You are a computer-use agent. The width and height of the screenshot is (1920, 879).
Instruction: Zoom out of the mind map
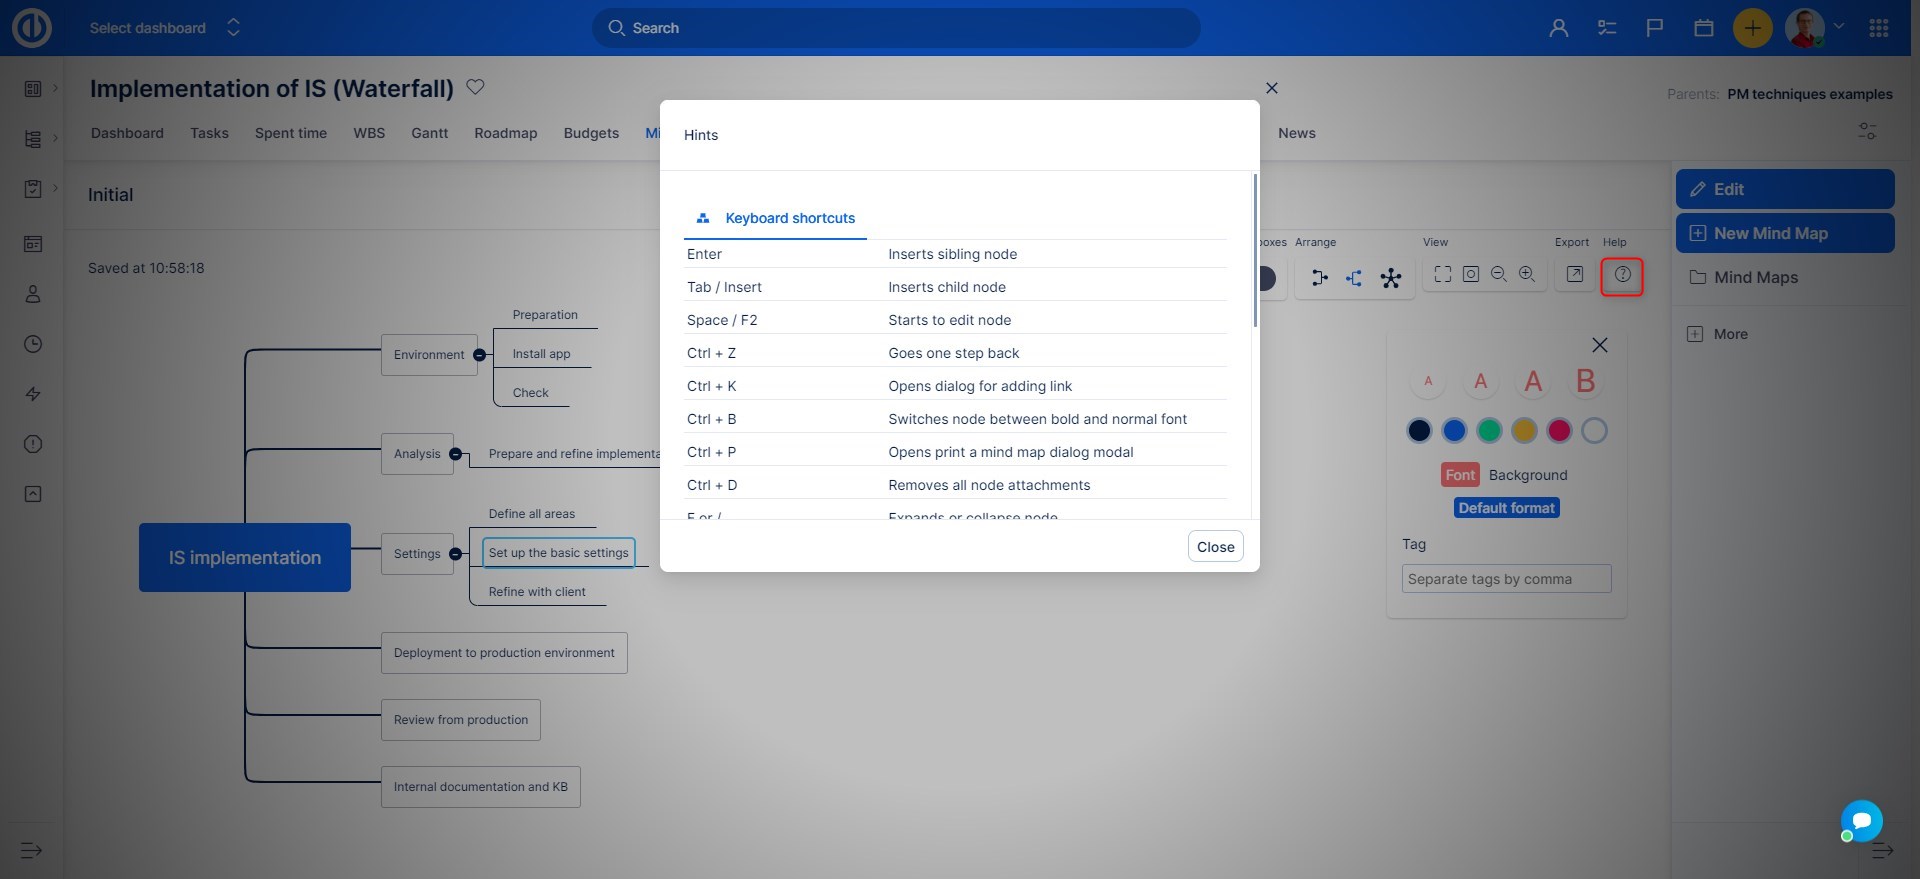pyautogui.click(x=1498, y=275)
